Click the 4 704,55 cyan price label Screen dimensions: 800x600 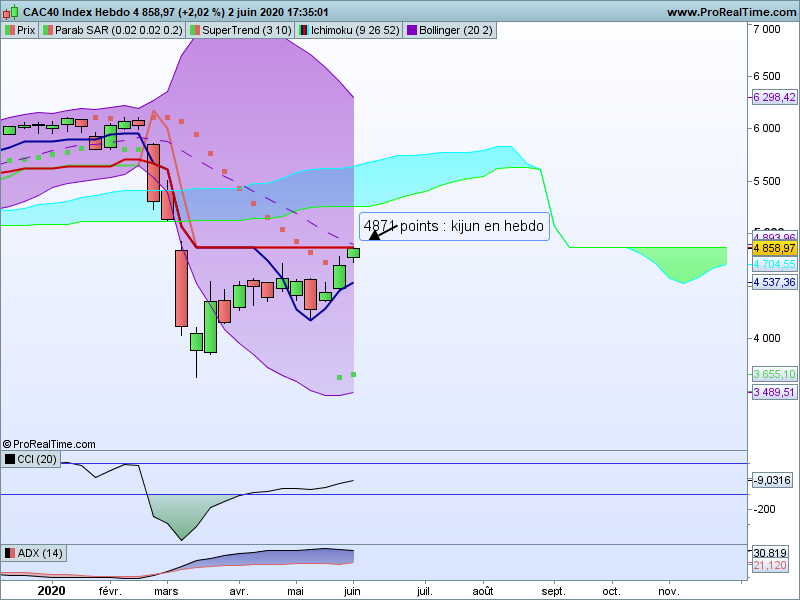click(774, 264)
